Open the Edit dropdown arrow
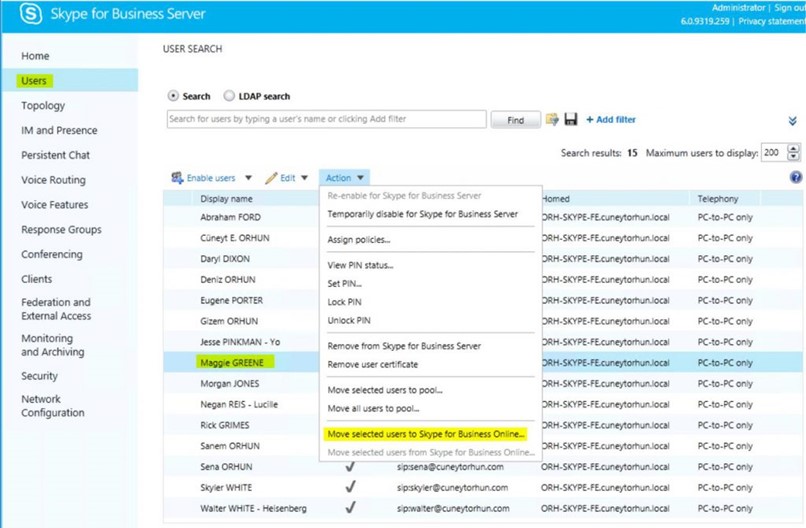806x528 pixels. (304, 178)
